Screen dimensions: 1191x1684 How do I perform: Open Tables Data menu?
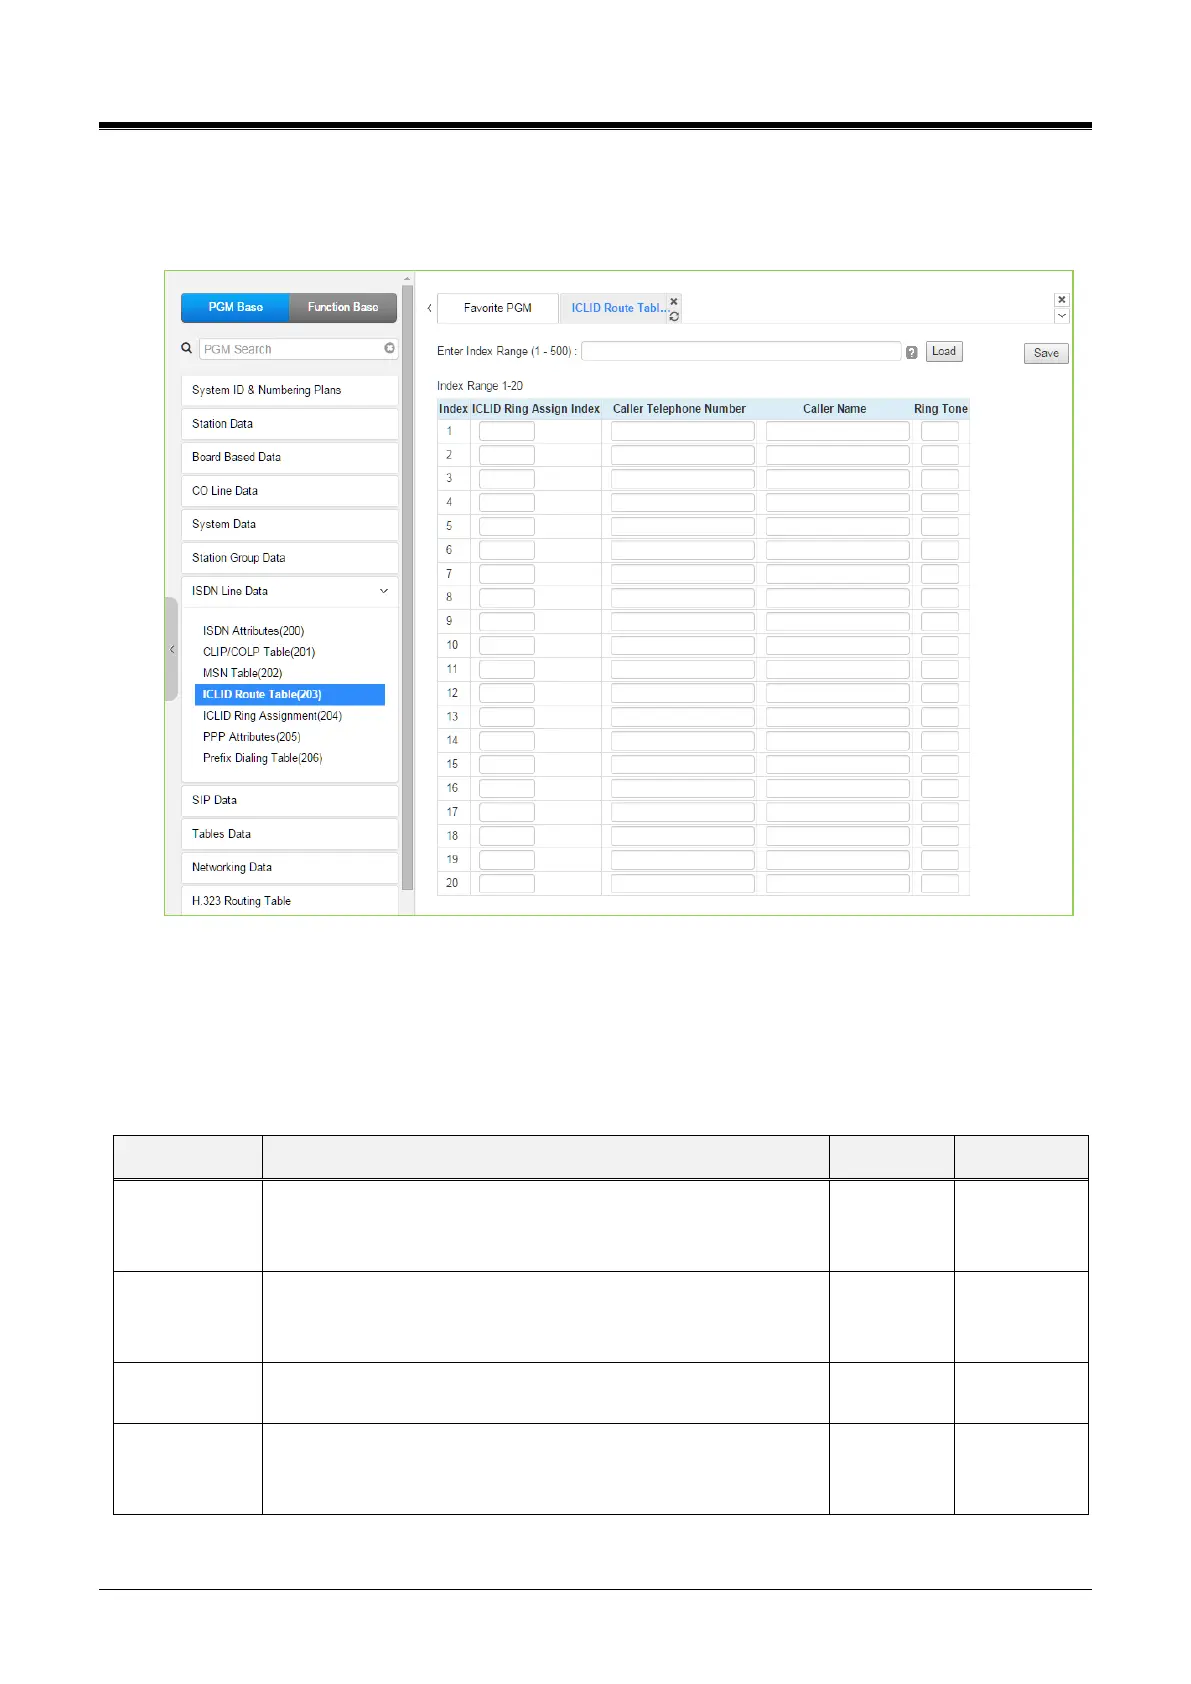pos(290,834)
